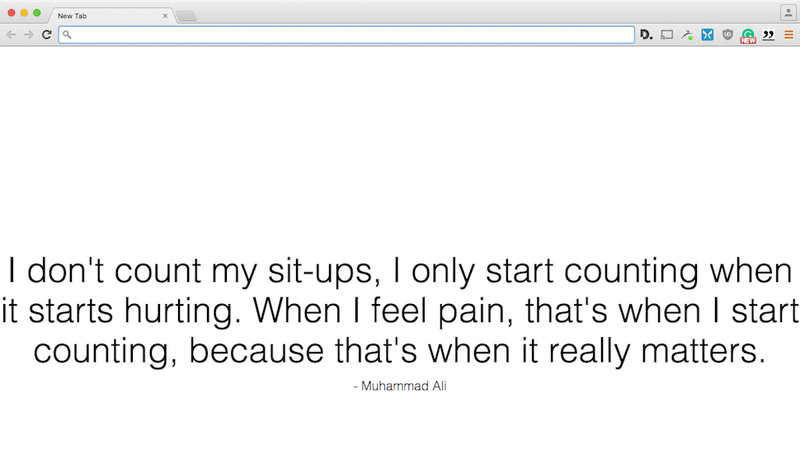Click the green fullscreen window button

click(37, 13)
